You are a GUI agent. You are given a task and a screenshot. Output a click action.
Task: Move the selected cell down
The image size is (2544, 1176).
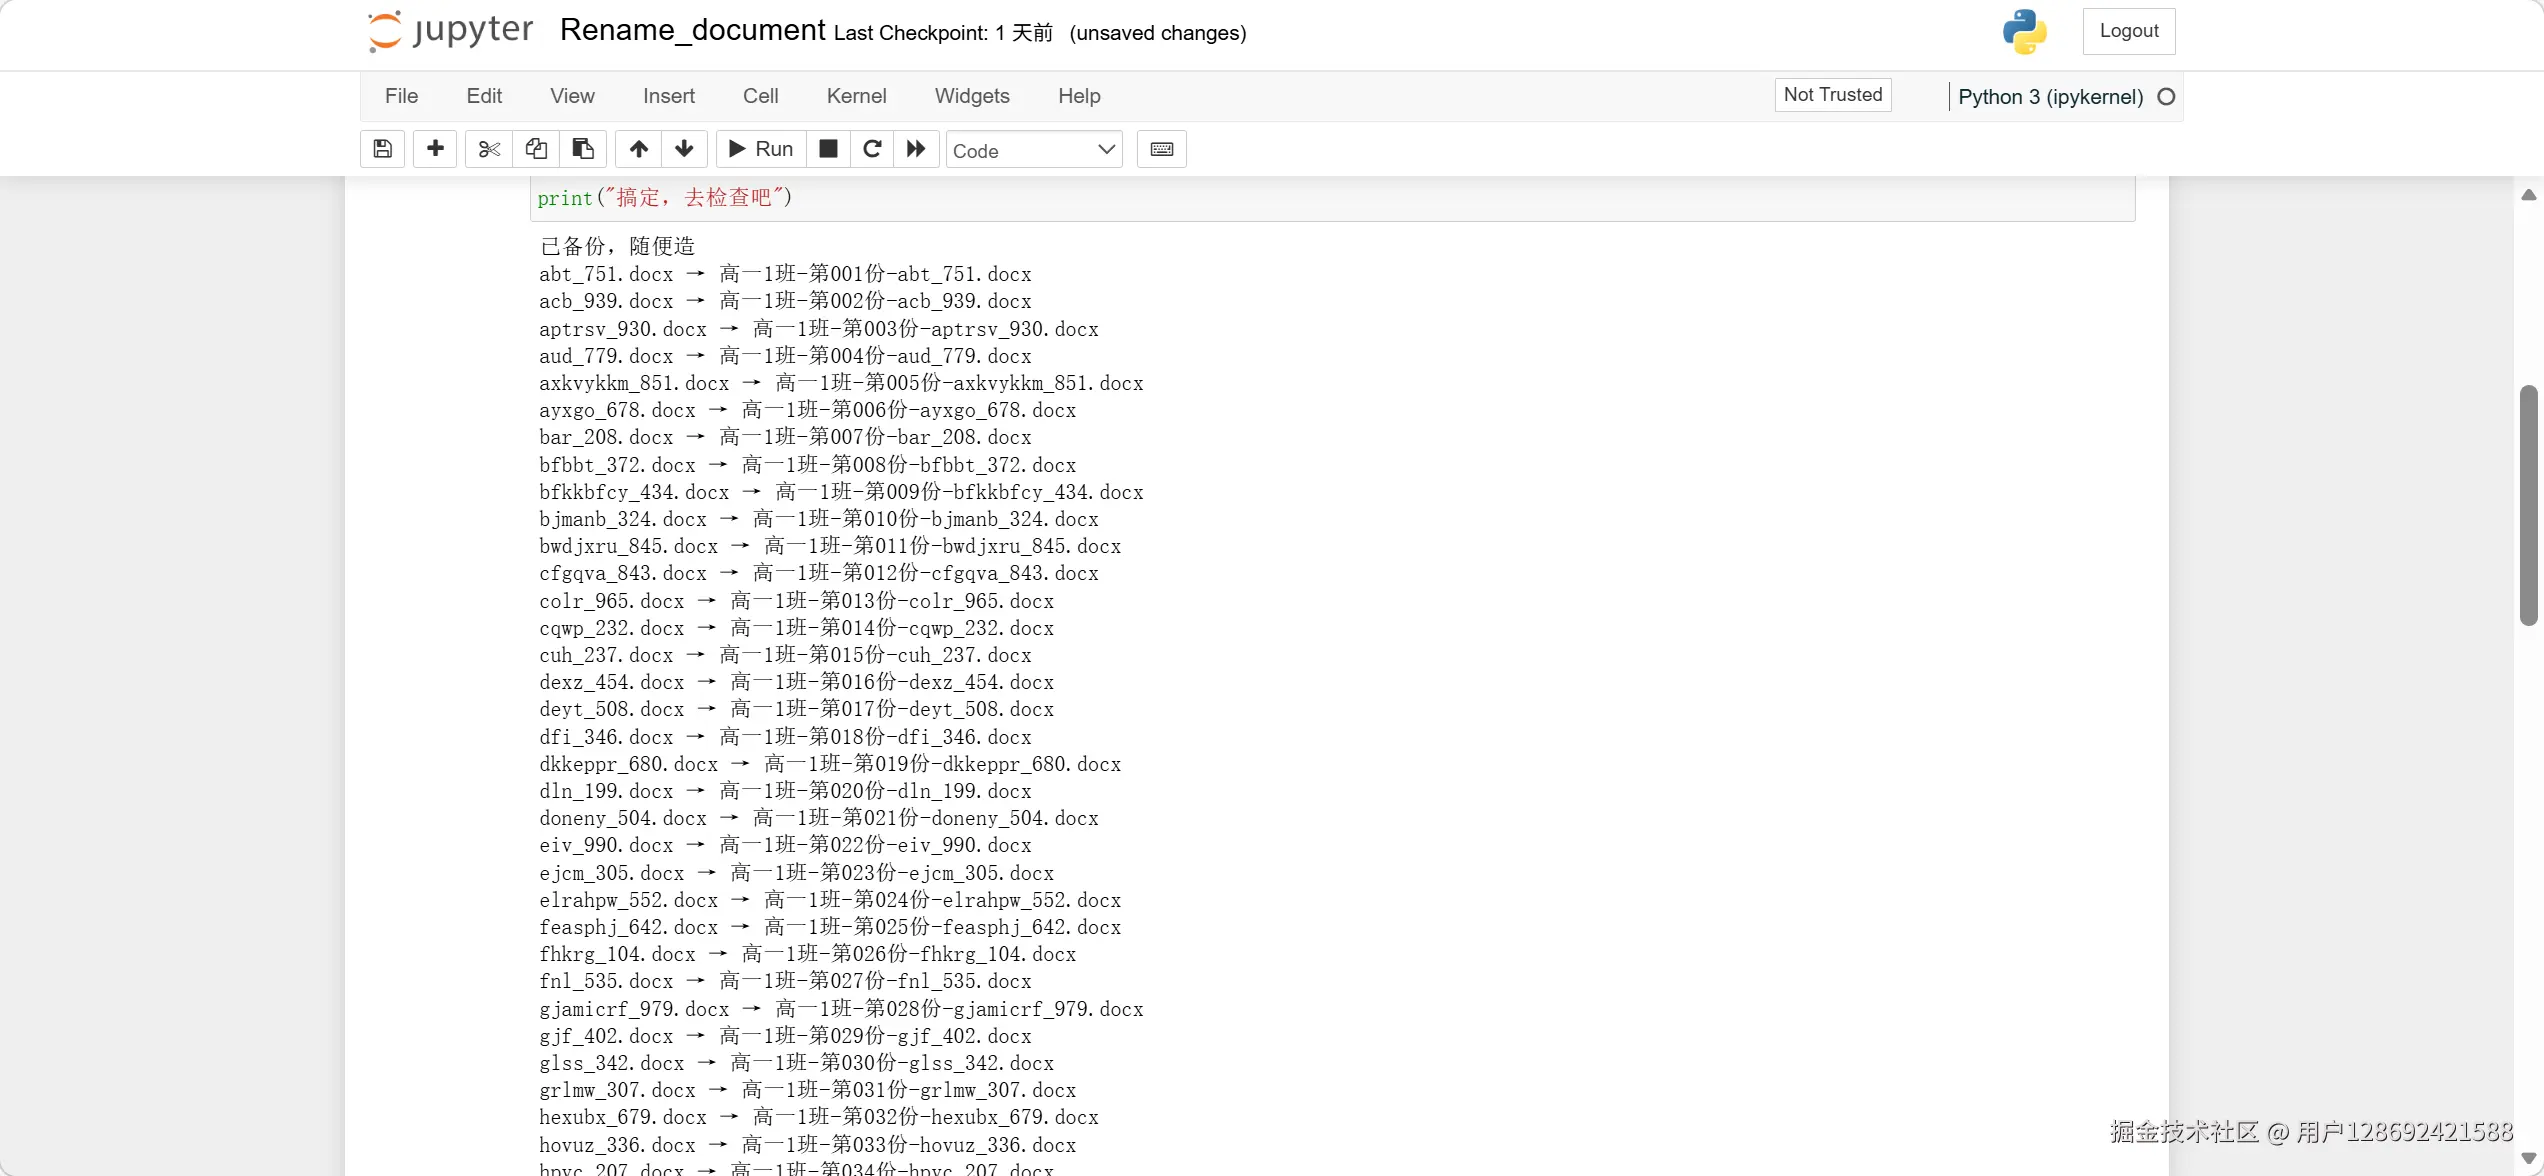[684, 148]
